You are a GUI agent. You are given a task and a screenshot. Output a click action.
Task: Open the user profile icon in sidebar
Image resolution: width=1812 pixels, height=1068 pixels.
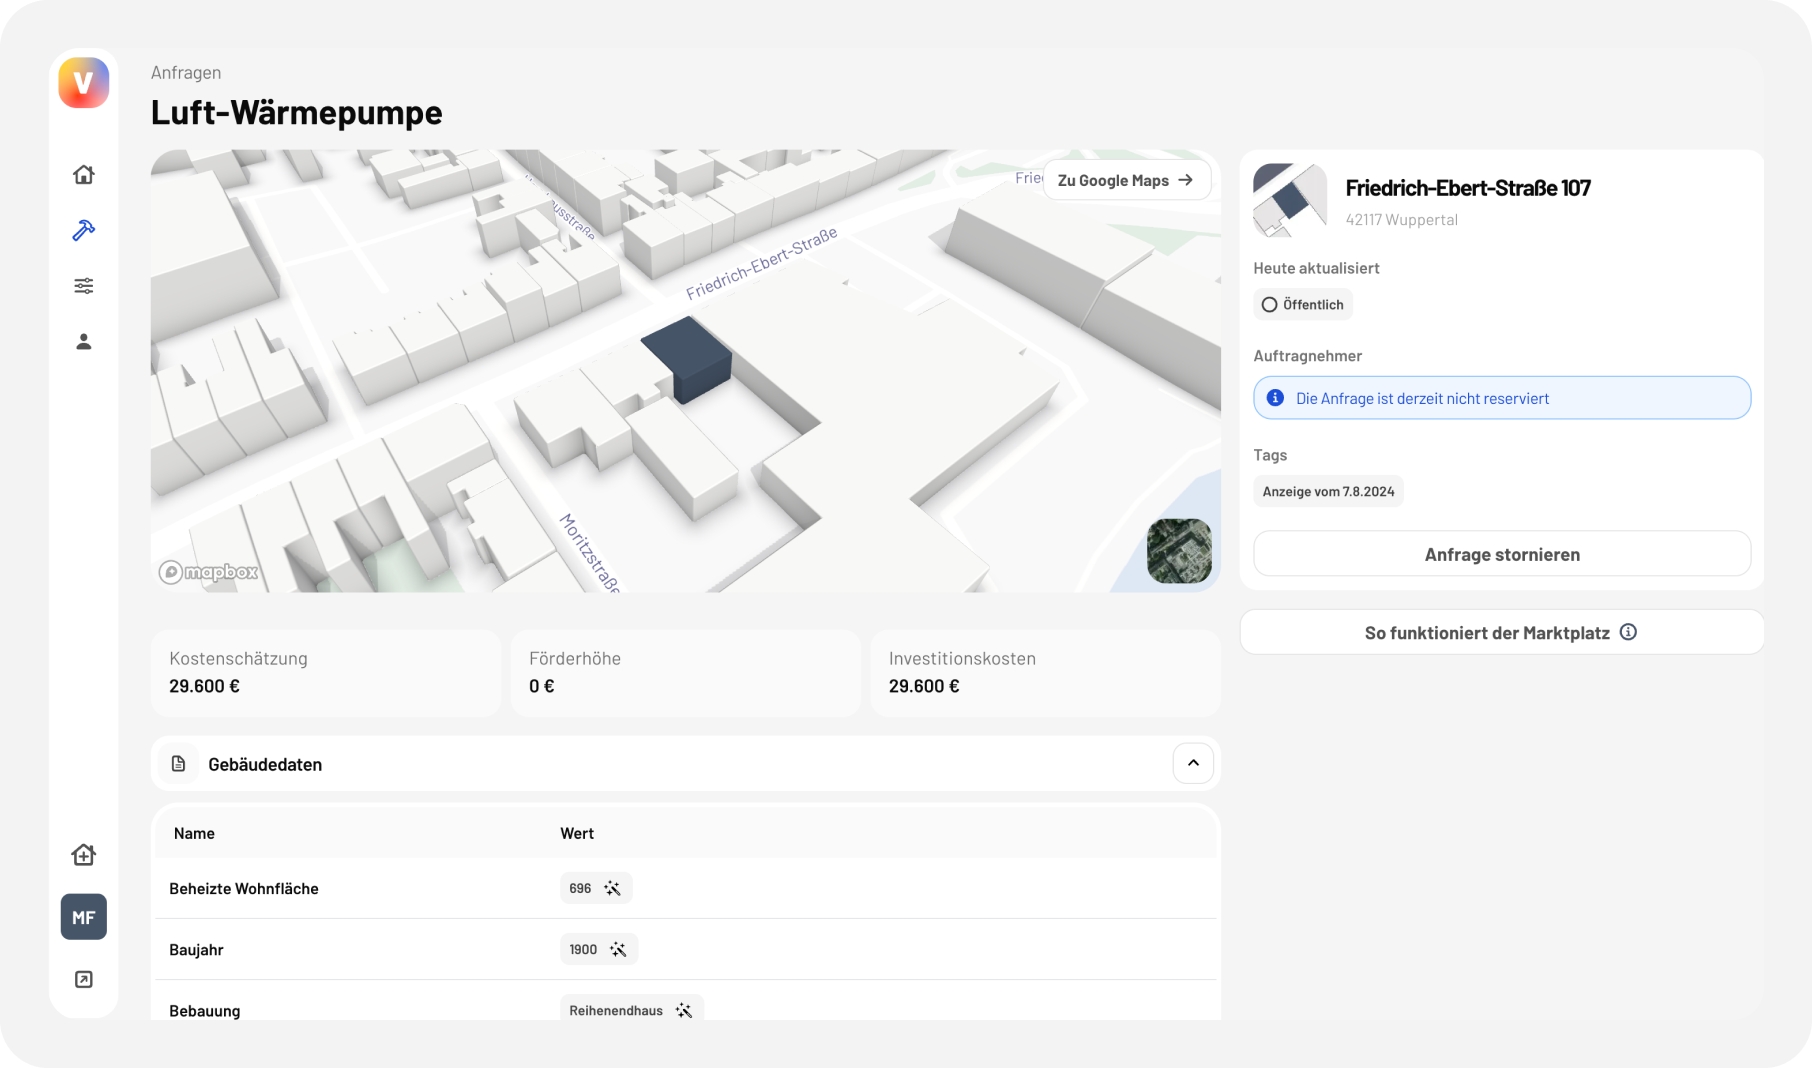[x=84, y=342]
